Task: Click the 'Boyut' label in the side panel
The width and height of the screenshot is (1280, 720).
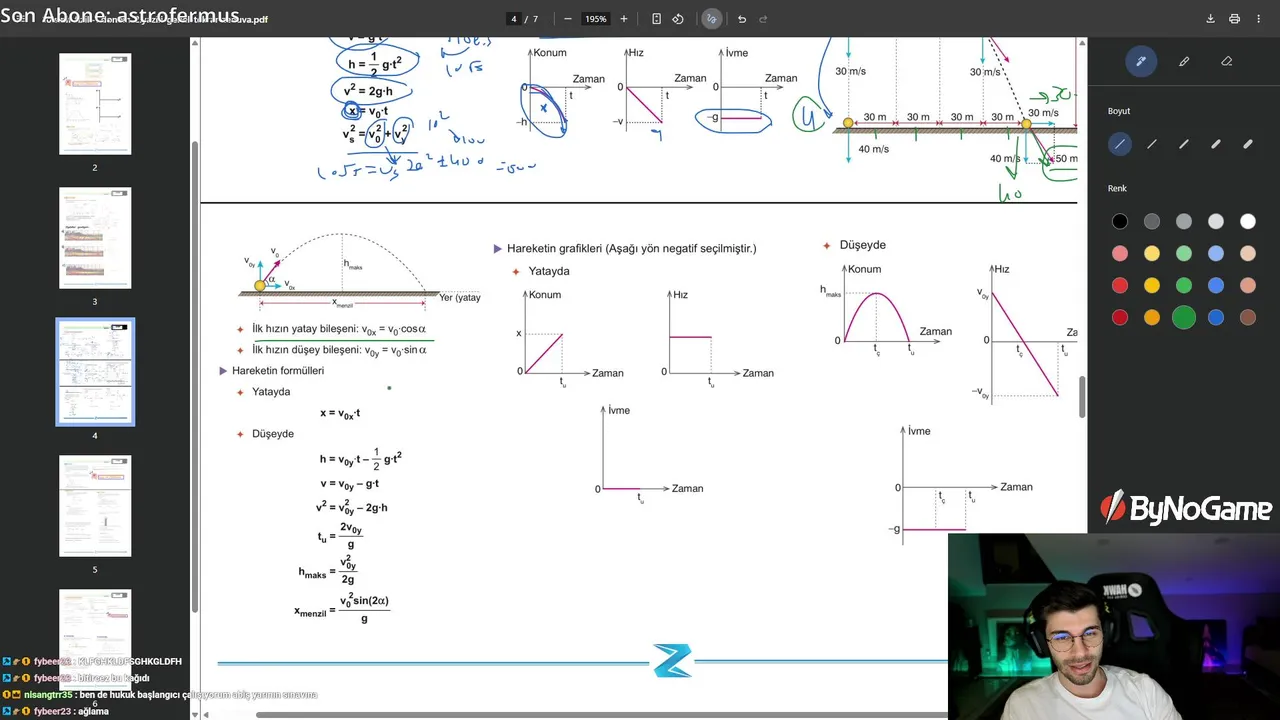Action: tap(1119, 111)
